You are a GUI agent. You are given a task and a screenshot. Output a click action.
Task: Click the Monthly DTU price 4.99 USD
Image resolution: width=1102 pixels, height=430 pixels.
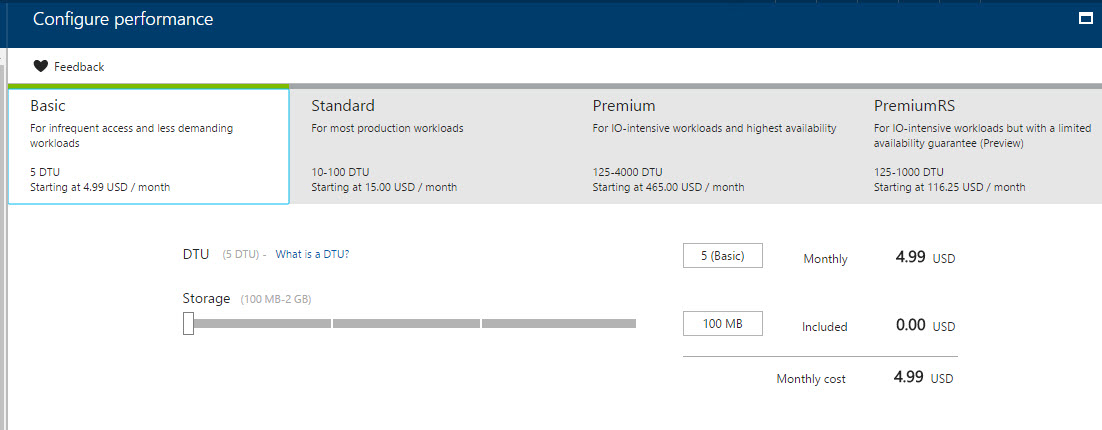tap(925, 258)
